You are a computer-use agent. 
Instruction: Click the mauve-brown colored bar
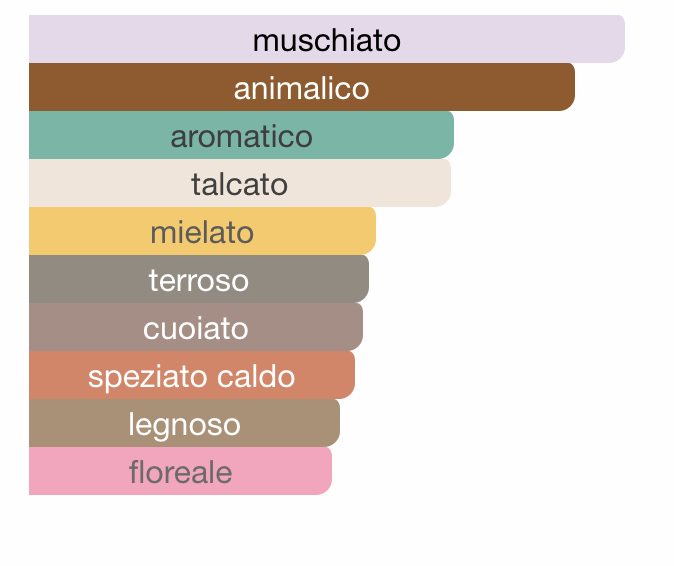pos(196,327)
